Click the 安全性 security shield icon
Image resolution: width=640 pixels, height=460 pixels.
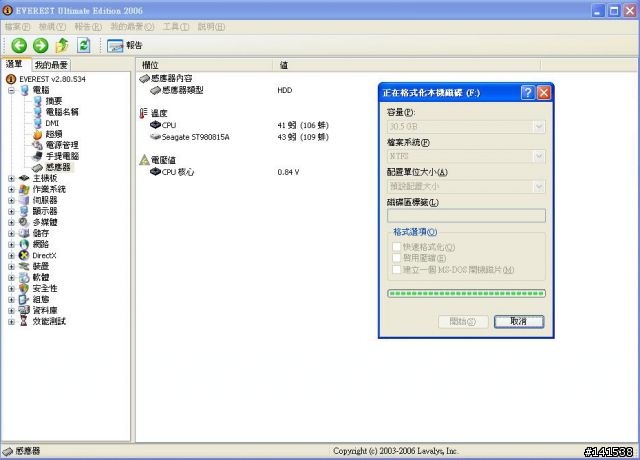tap(24, 288)
